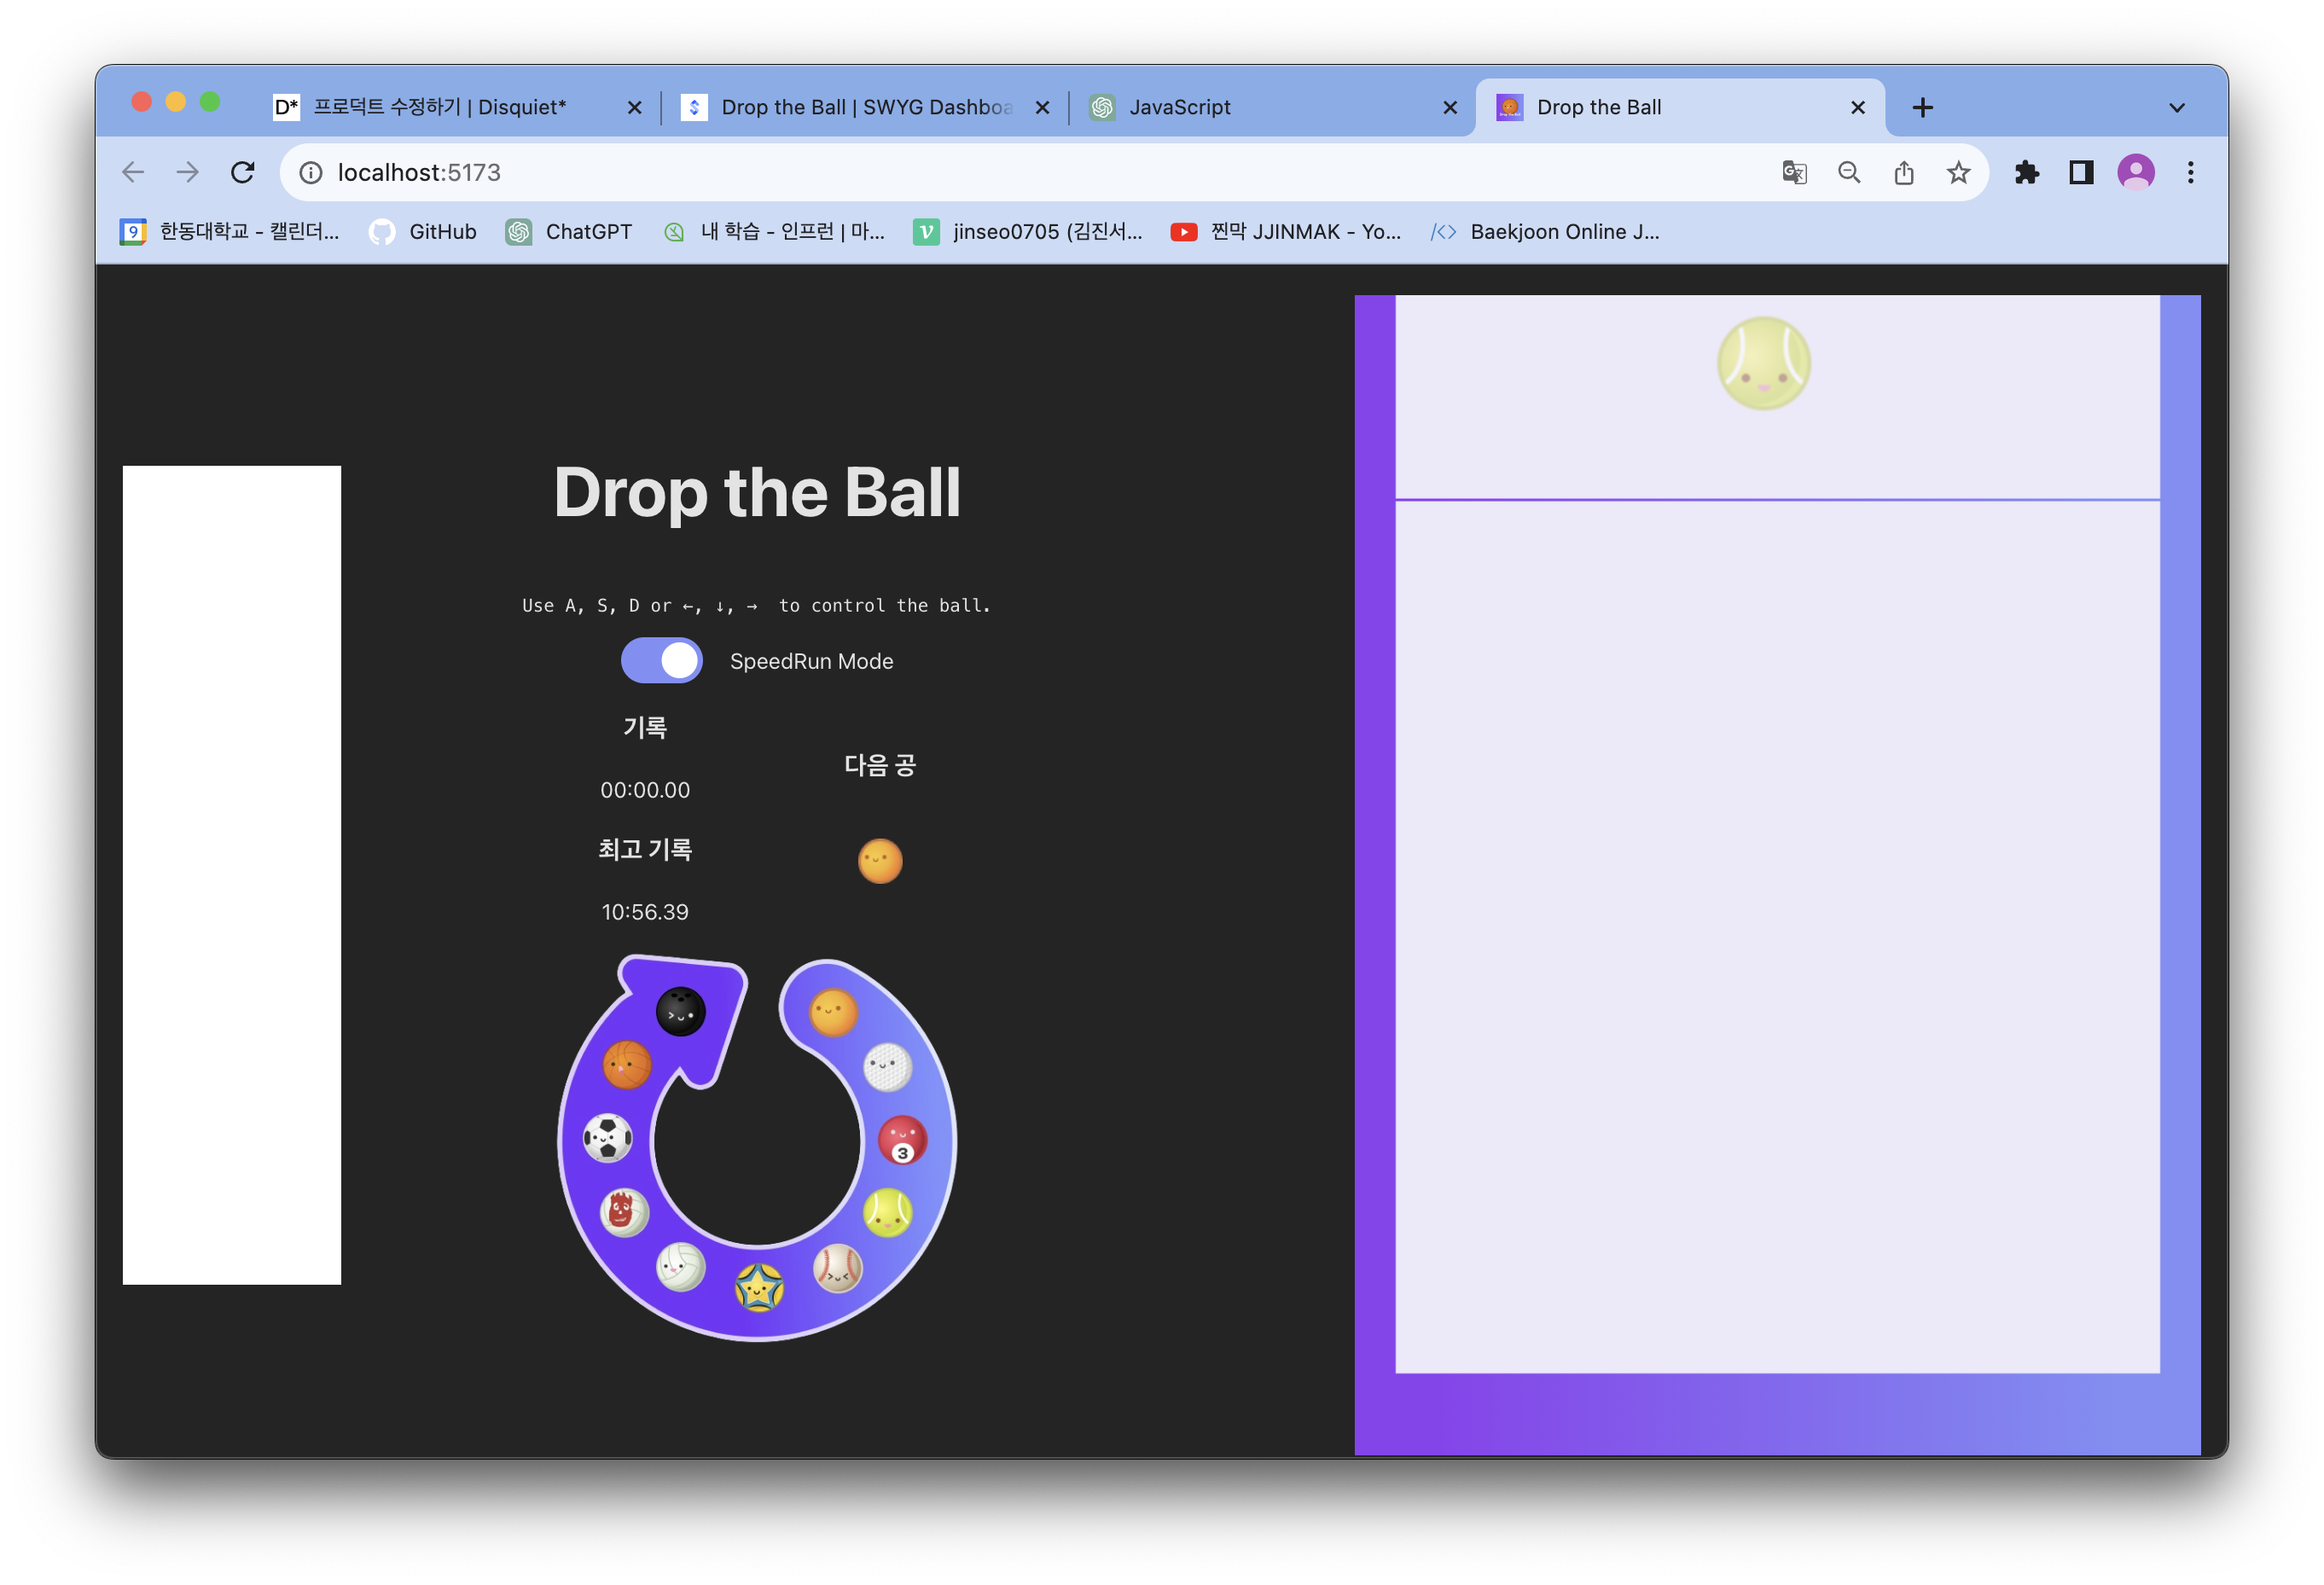Open the 찐막 JJINMAK YouTube bookmark

pyautogui.click(x=1285, y=231)
